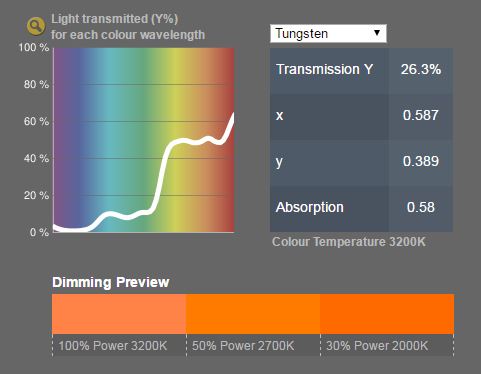481x374 pixels.
Task: Click the Absorption value 0.58
Action: (x=421, y=207)
